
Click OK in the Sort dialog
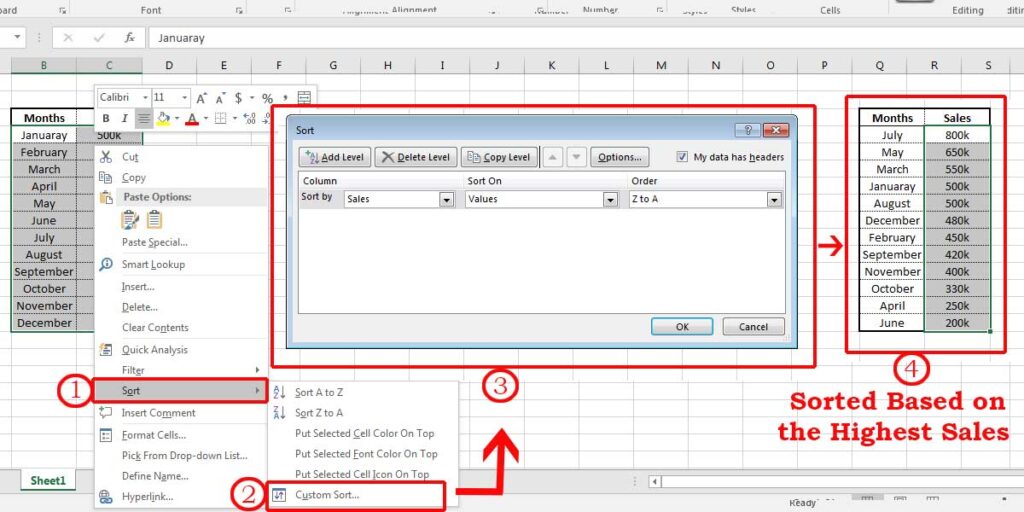coord(682,327)
